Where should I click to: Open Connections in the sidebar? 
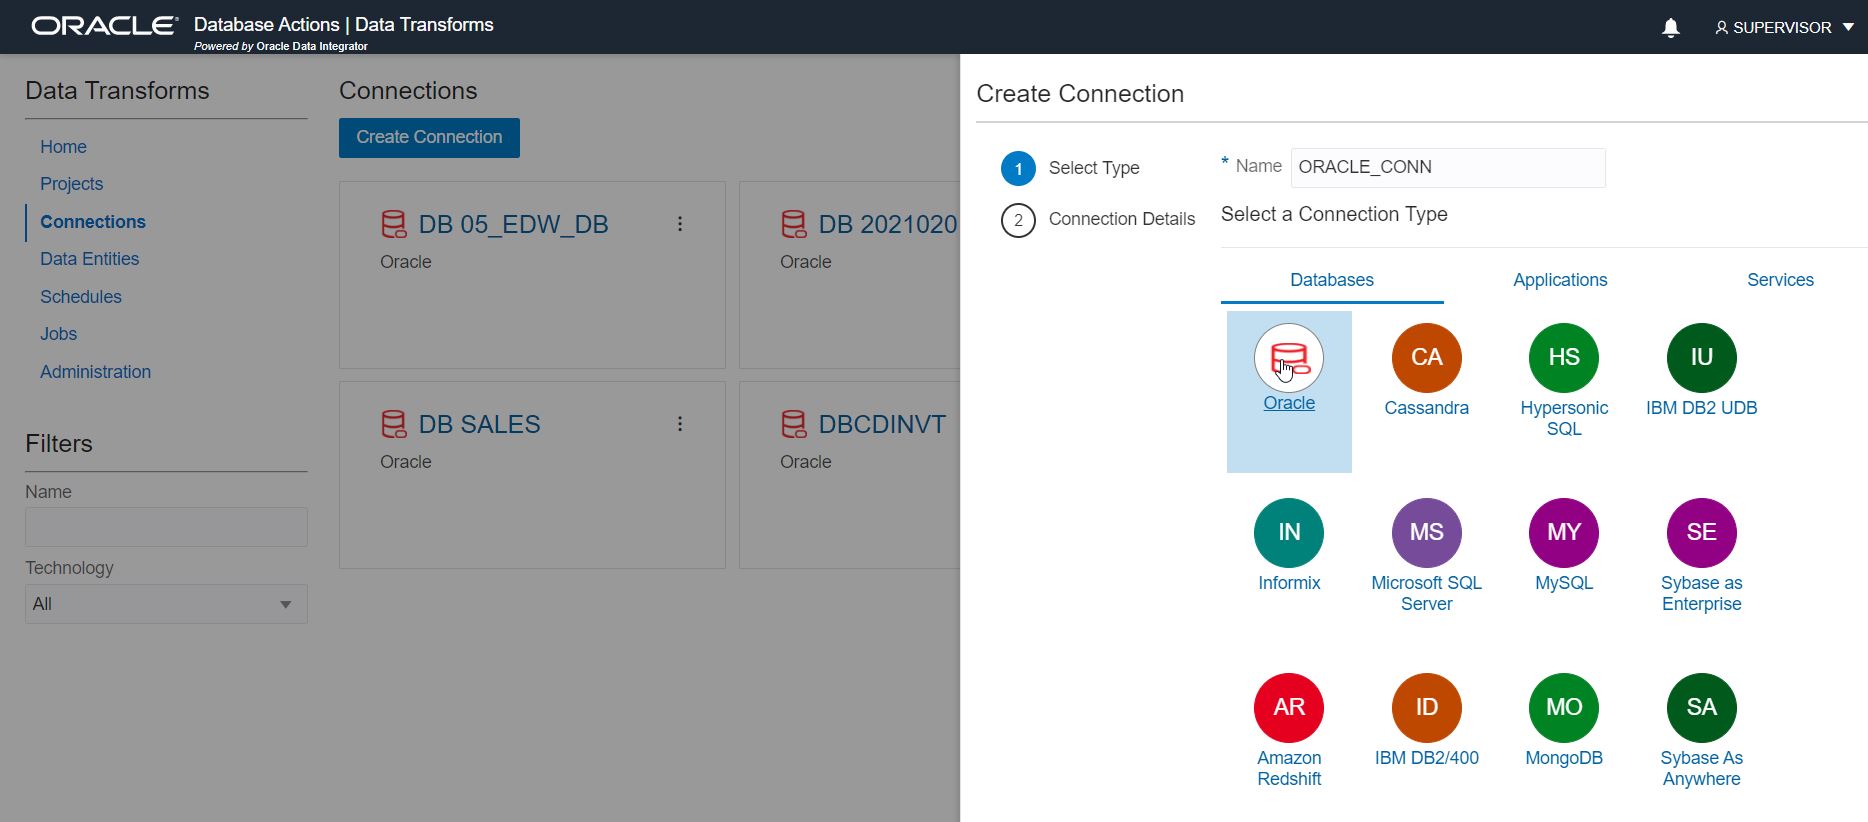coord(93,222)
